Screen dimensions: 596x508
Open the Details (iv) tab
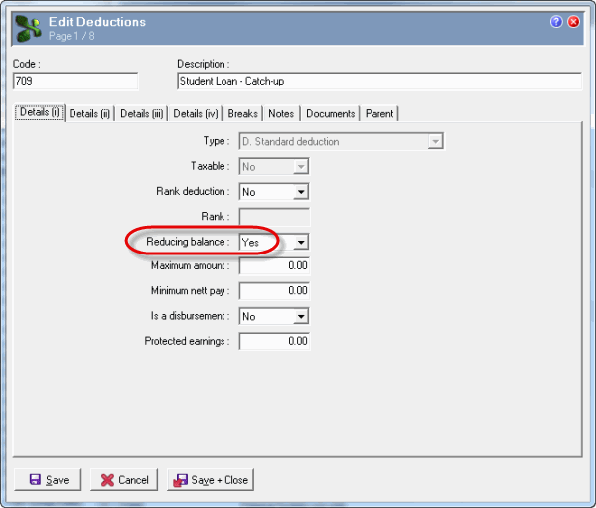(195, 114)
